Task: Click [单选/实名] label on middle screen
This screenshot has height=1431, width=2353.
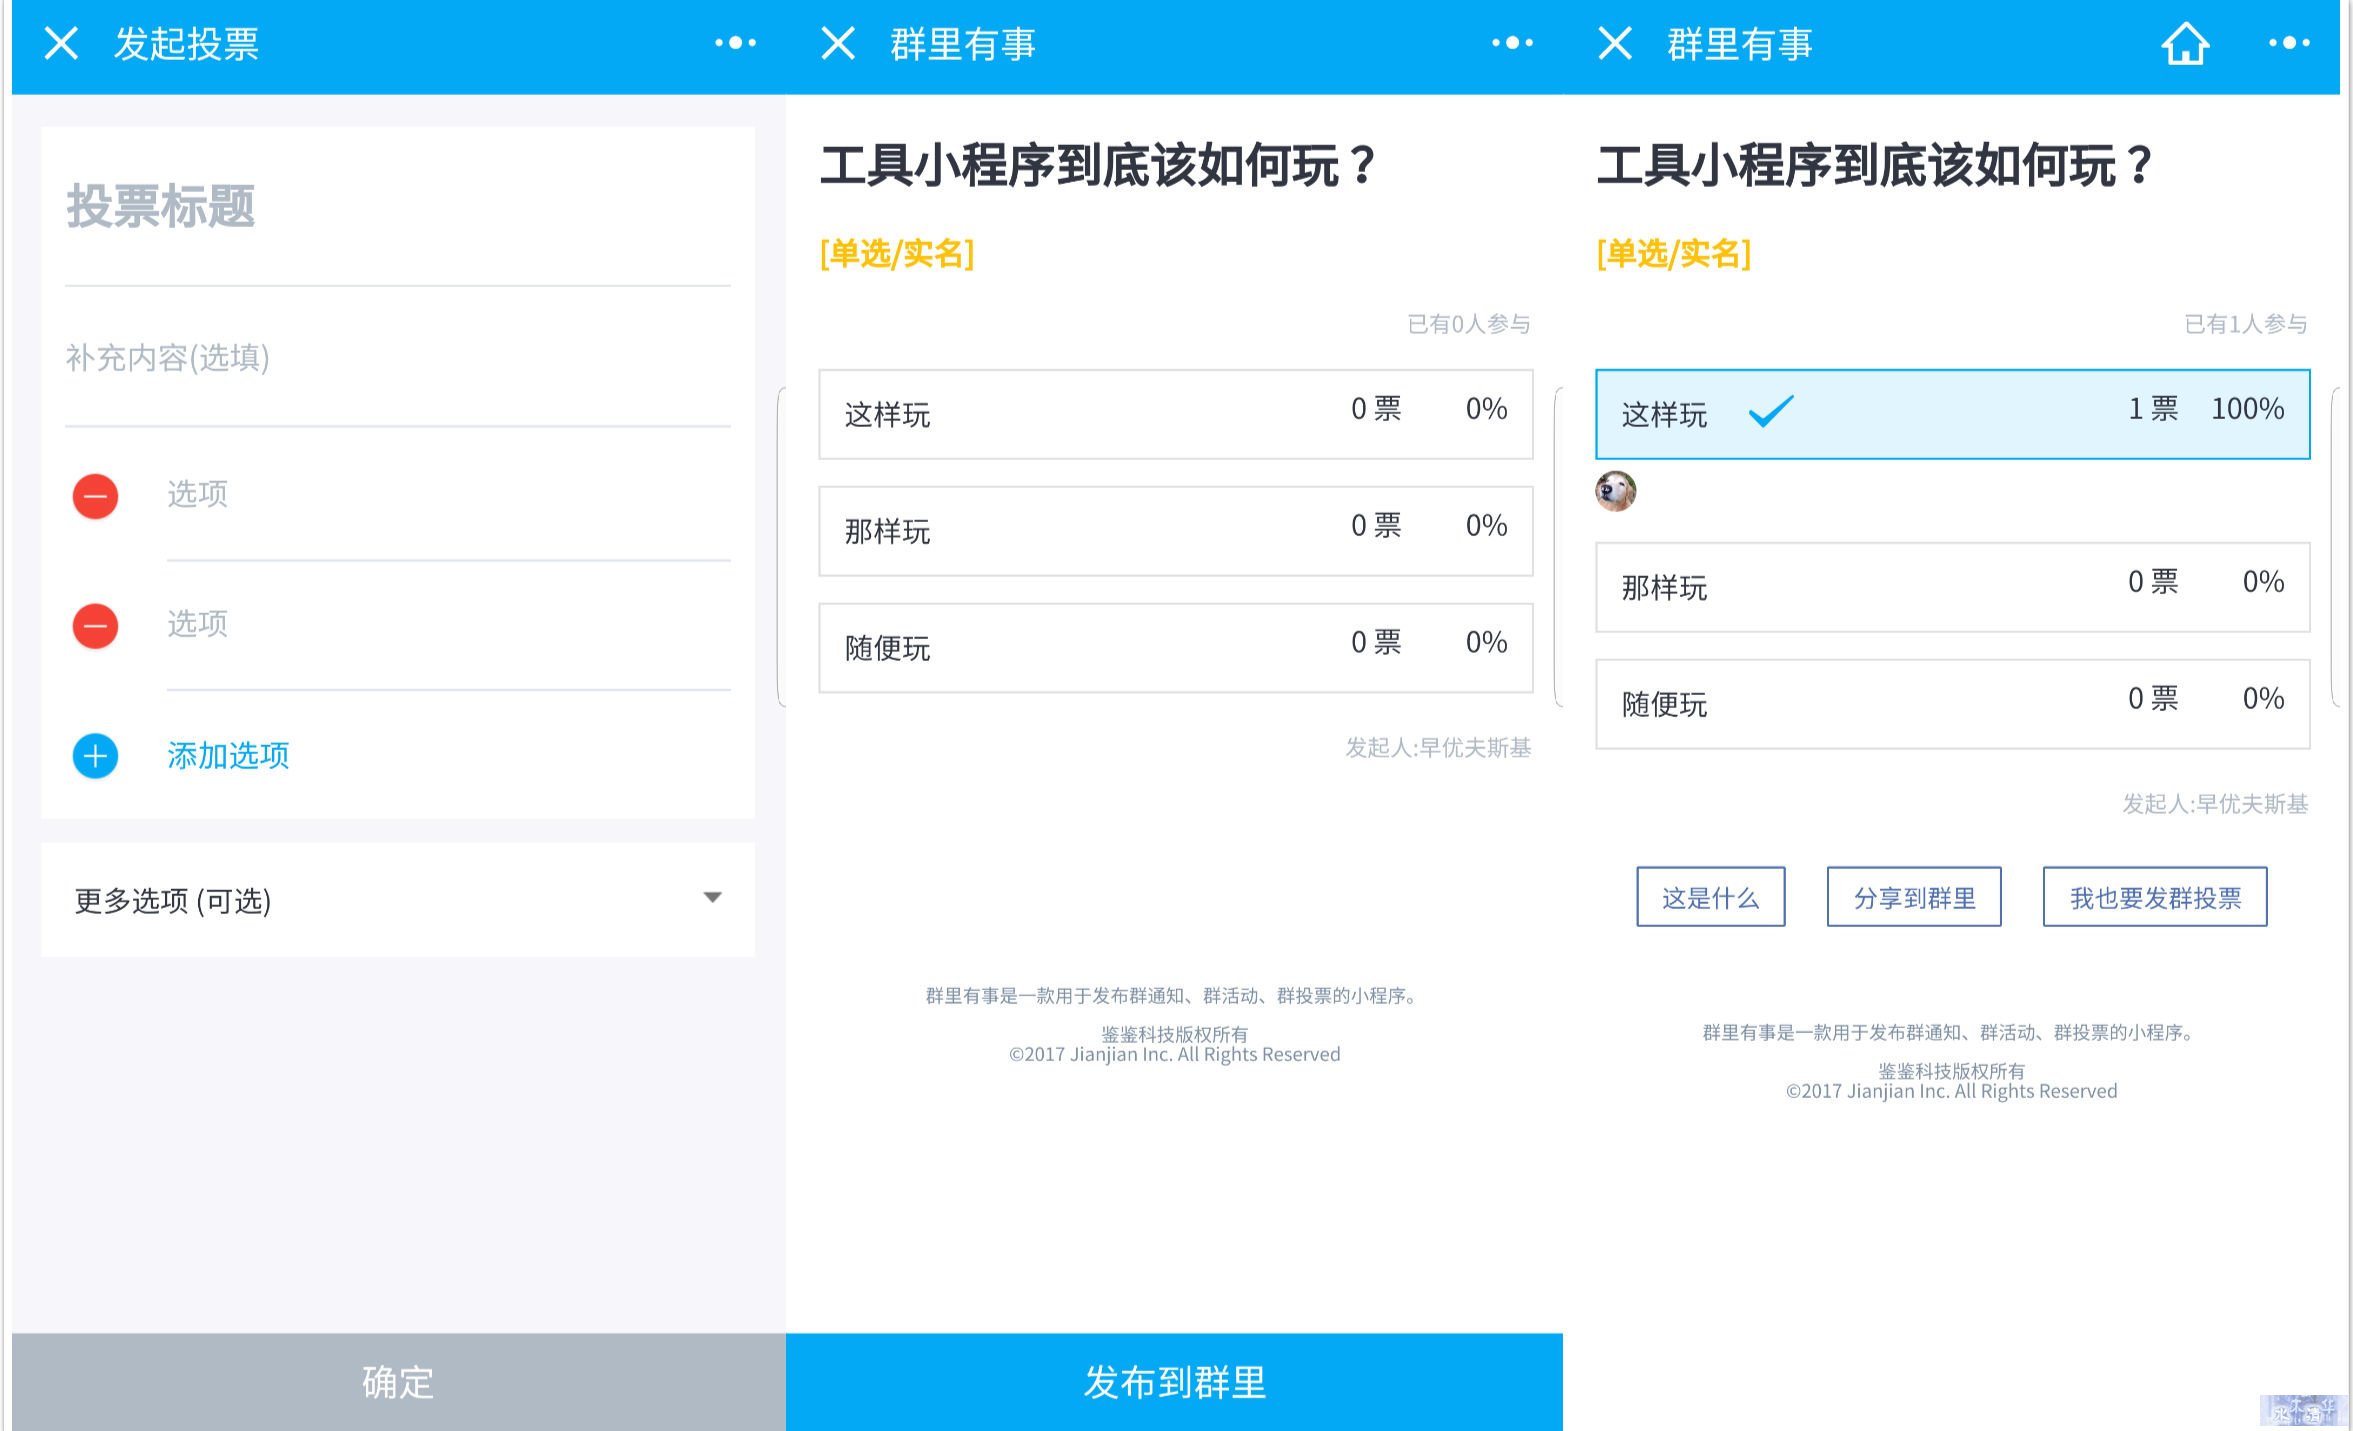Action: 897,254
